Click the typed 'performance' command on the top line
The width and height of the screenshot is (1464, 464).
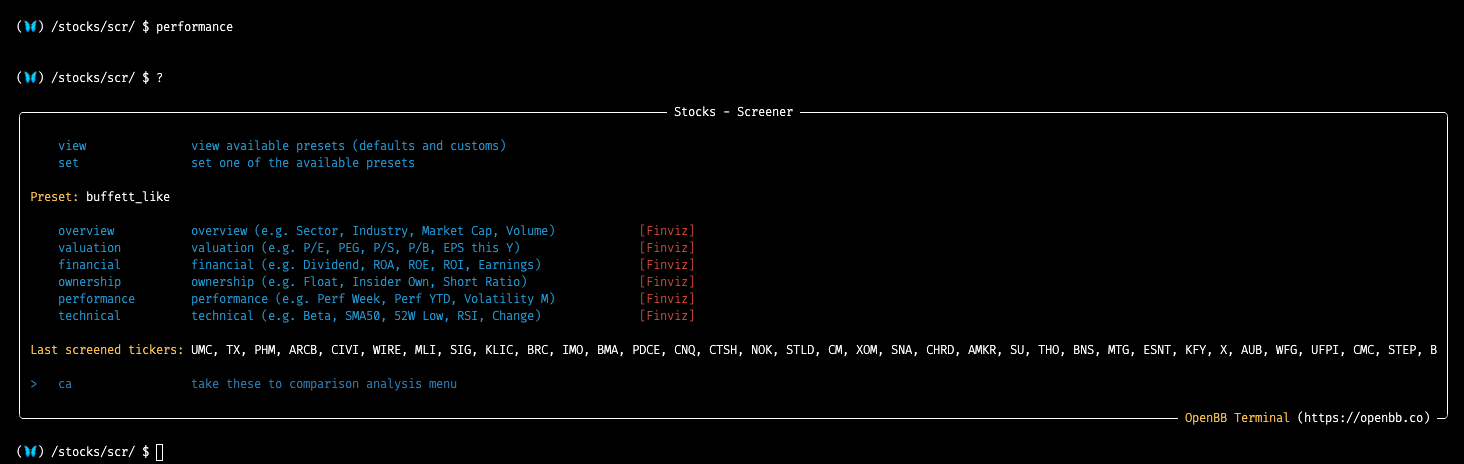point(194,27)
